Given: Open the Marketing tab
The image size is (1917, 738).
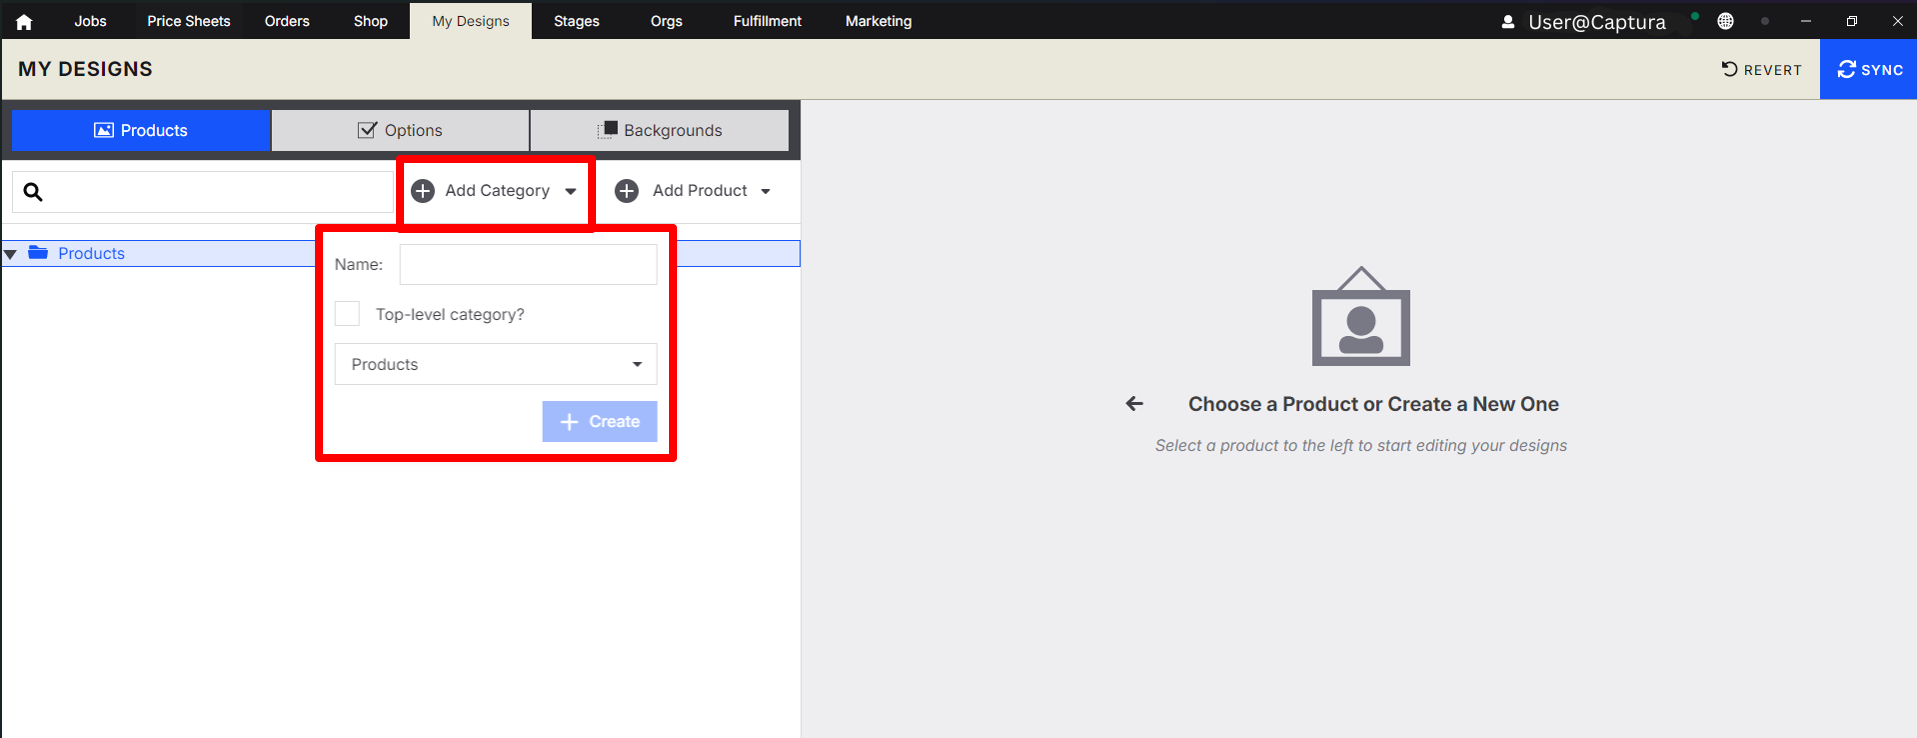Looking at the screenshot, I should coord(878,21).
